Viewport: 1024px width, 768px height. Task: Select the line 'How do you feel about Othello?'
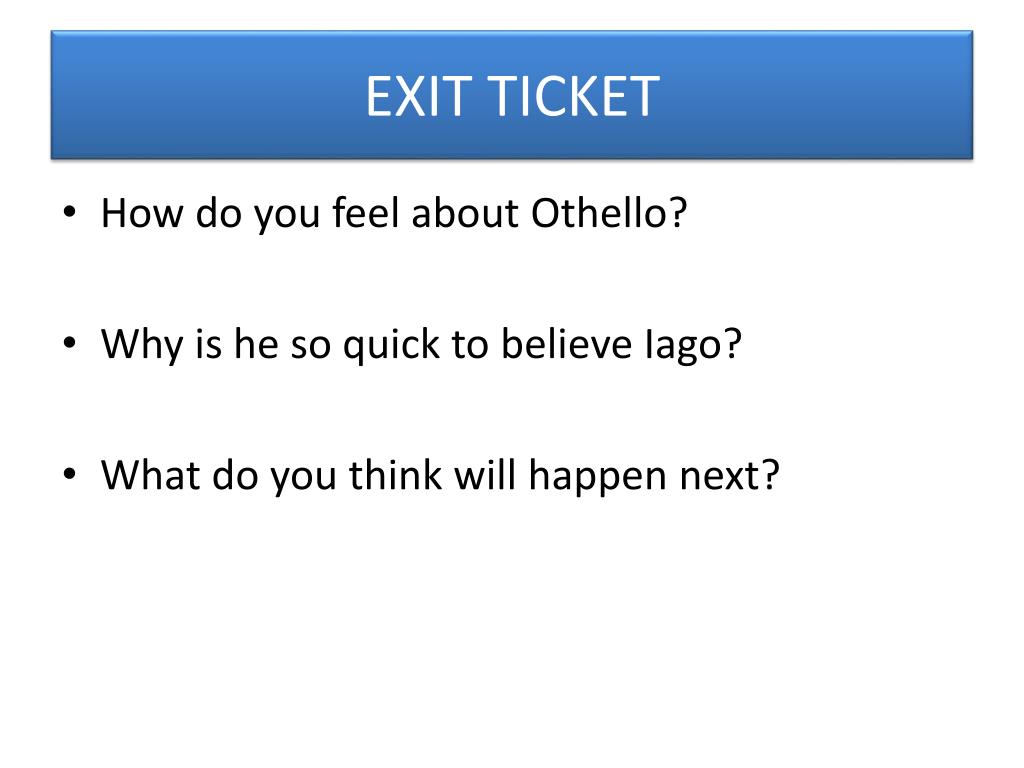pyautogui.click(x=394, y=213)
